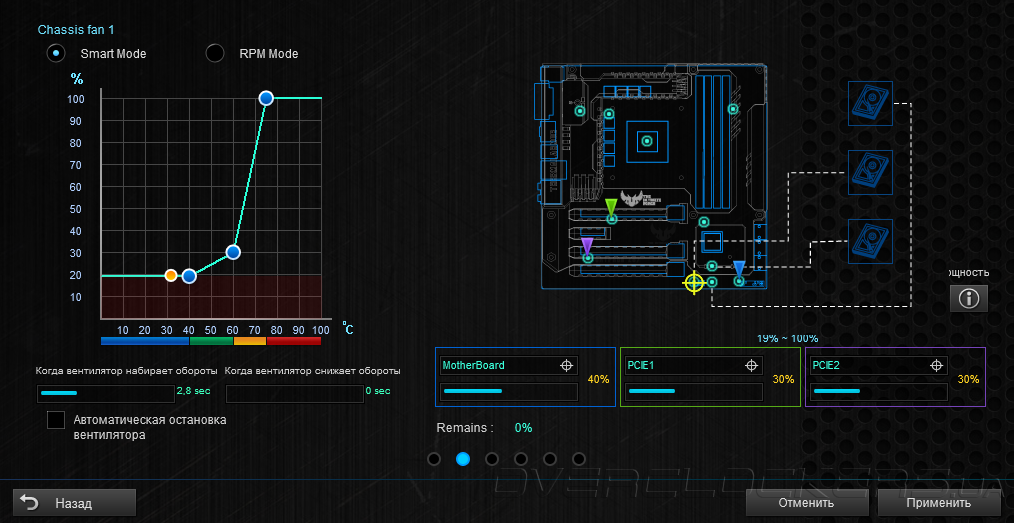Go to the fourth page dot
Image resolution: width=1014 pixels, height=523 pixels.
521,459
